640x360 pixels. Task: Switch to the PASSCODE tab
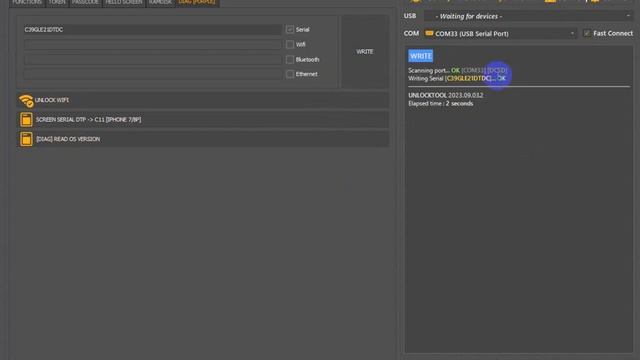tap(85, 2)
